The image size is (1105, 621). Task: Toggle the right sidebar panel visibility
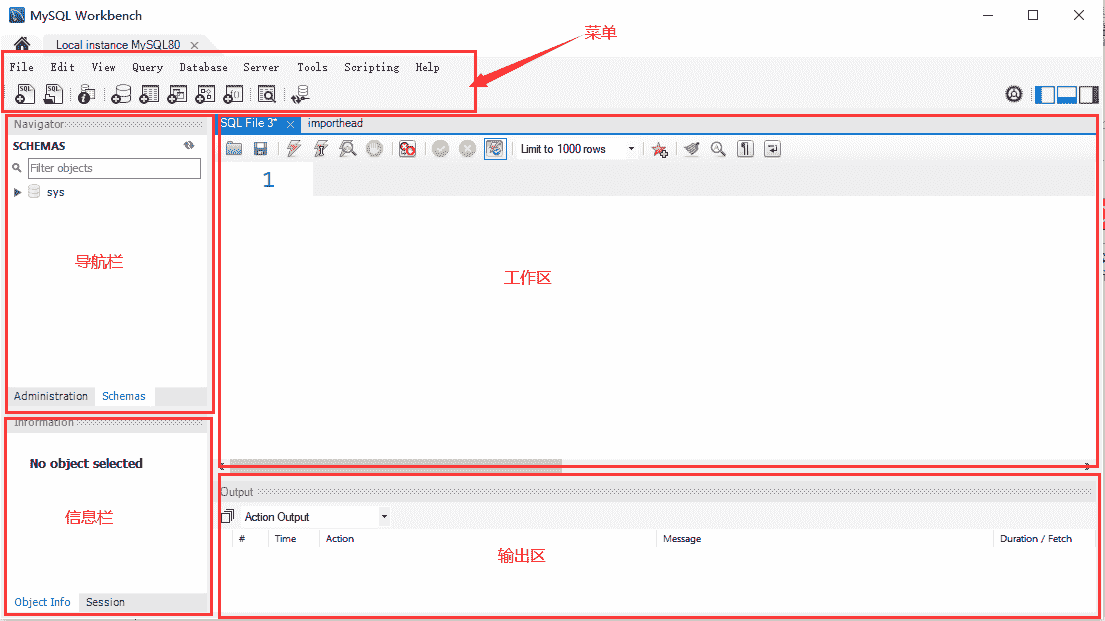coord(1089,94)
